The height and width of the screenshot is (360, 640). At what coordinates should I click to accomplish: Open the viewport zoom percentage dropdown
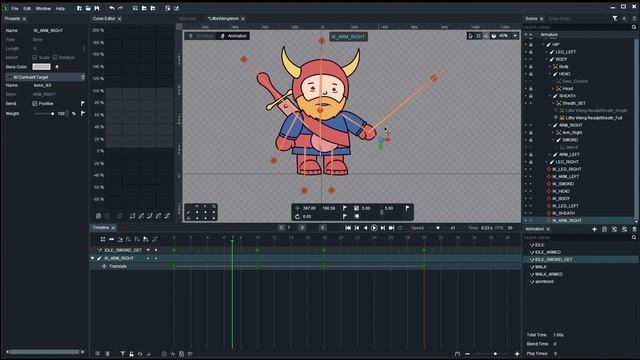point(515,36)
